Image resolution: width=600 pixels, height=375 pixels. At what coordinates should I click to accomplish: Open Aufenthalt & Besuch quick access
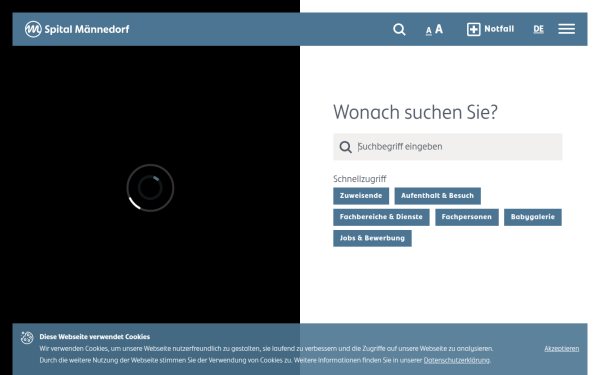[x=437, y=196]
